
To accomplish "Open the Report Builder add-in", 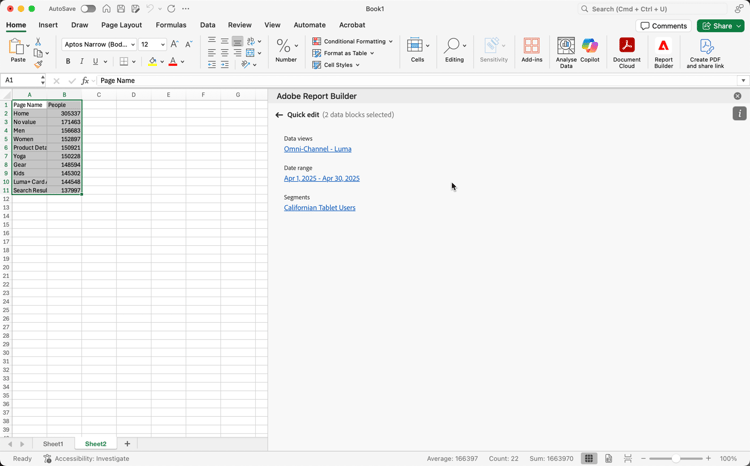I will [x=663, y=53].
